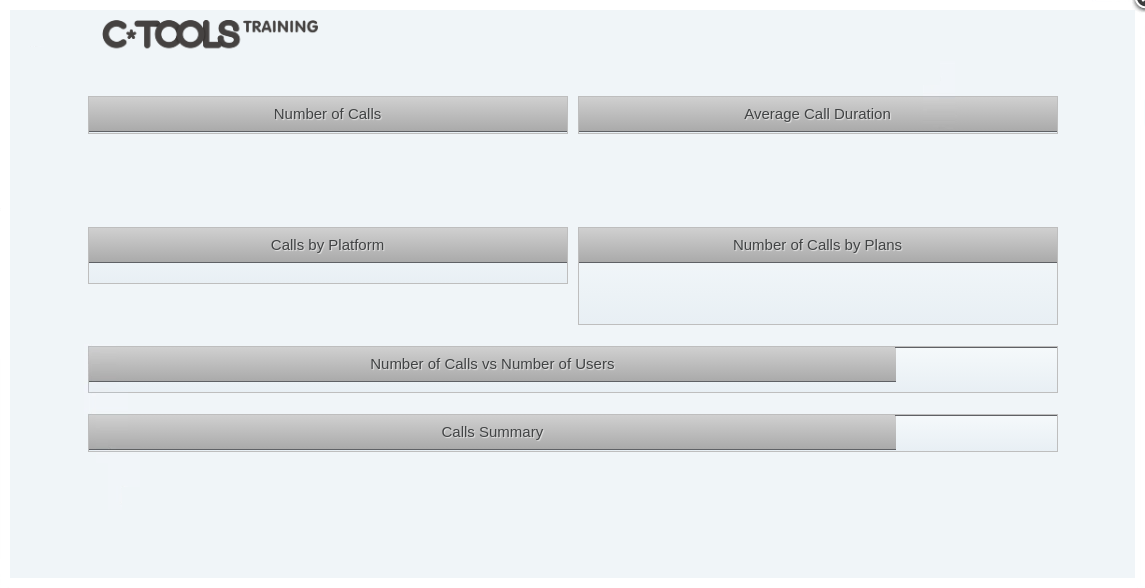The height and width of the screenshot is (588, 1145).
Task: Expand Number of Calls vs Number of Users header
Action: [x=491, y=364]
